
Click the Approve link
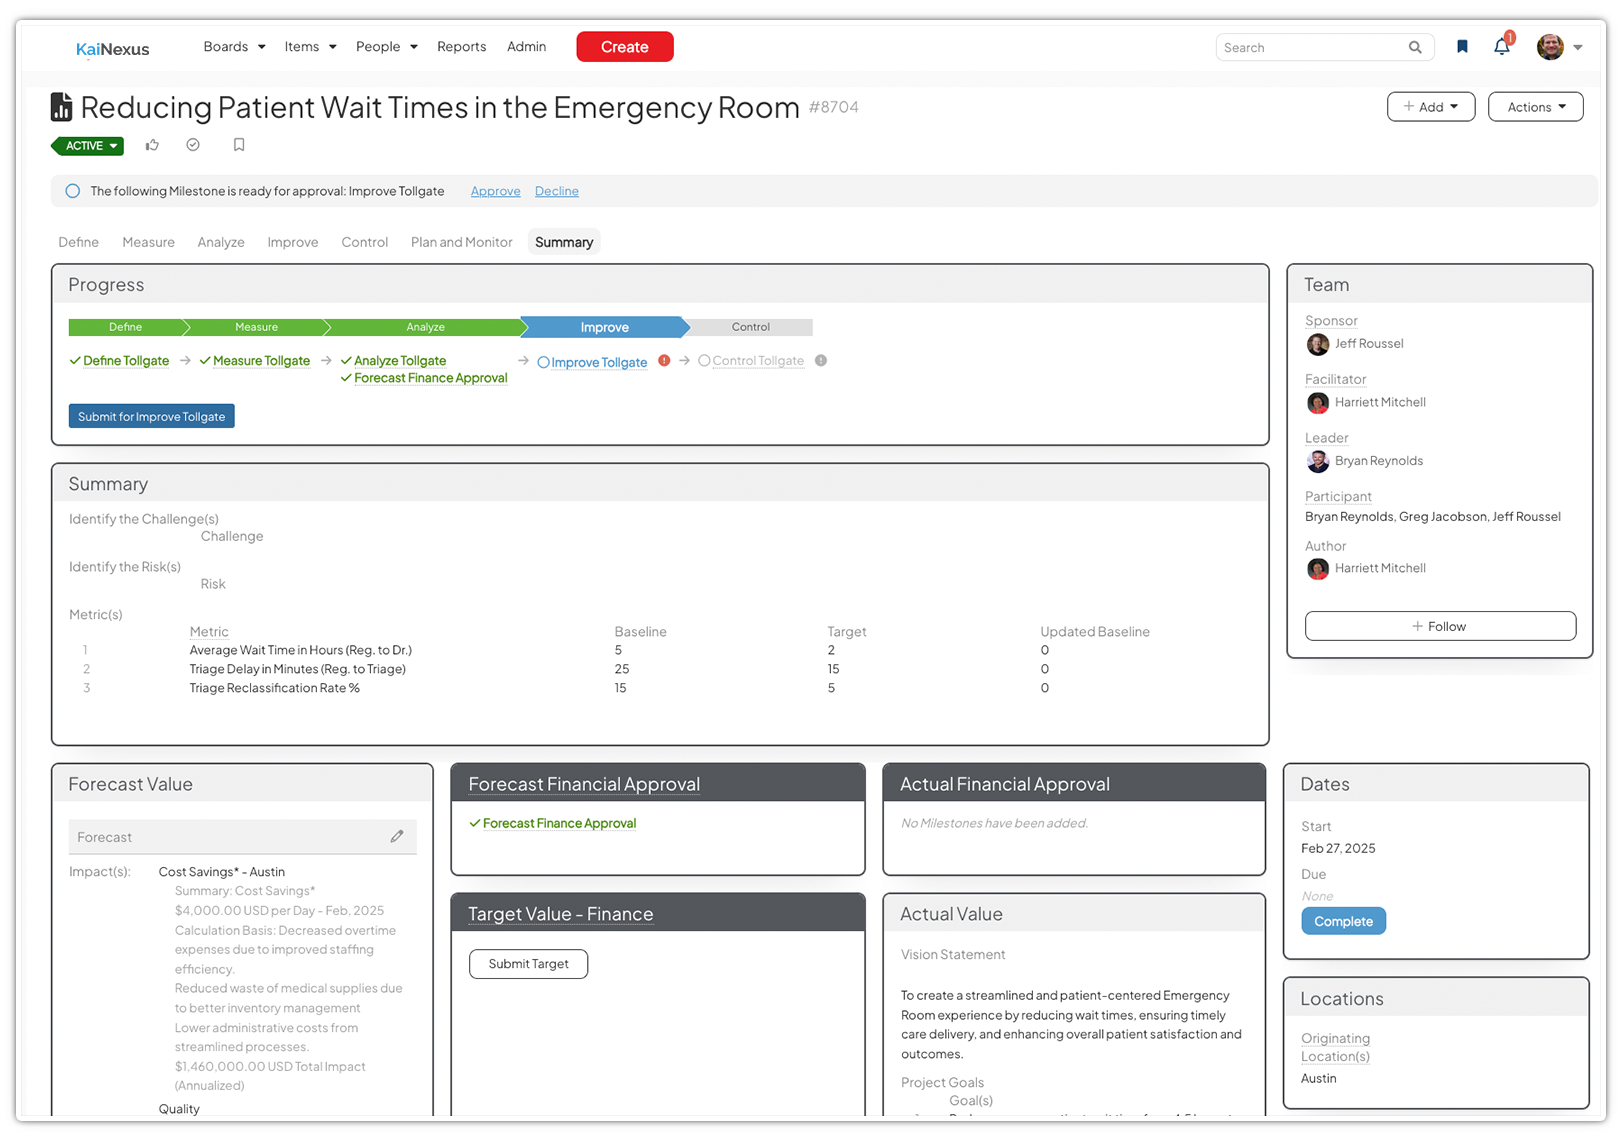495,191
